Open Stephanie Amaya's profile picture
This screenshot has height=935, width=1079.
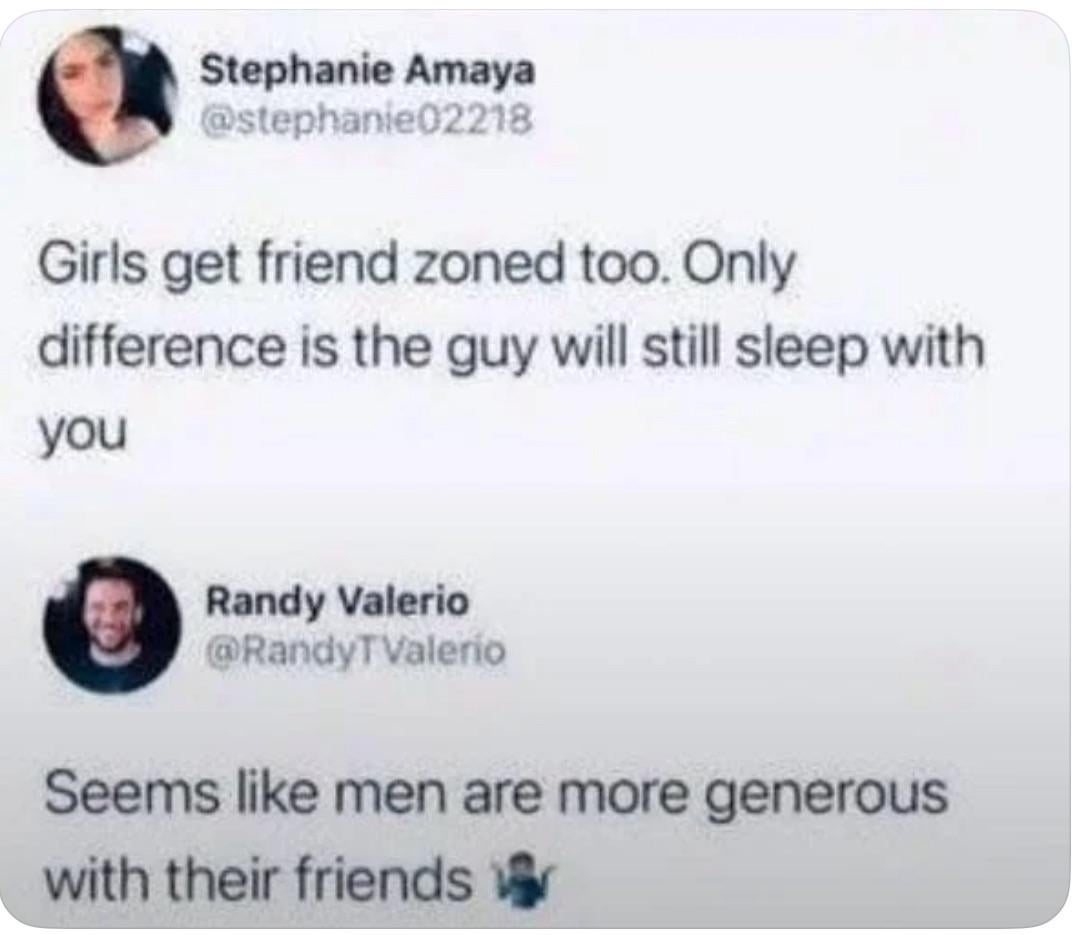[x=107, y=95]
